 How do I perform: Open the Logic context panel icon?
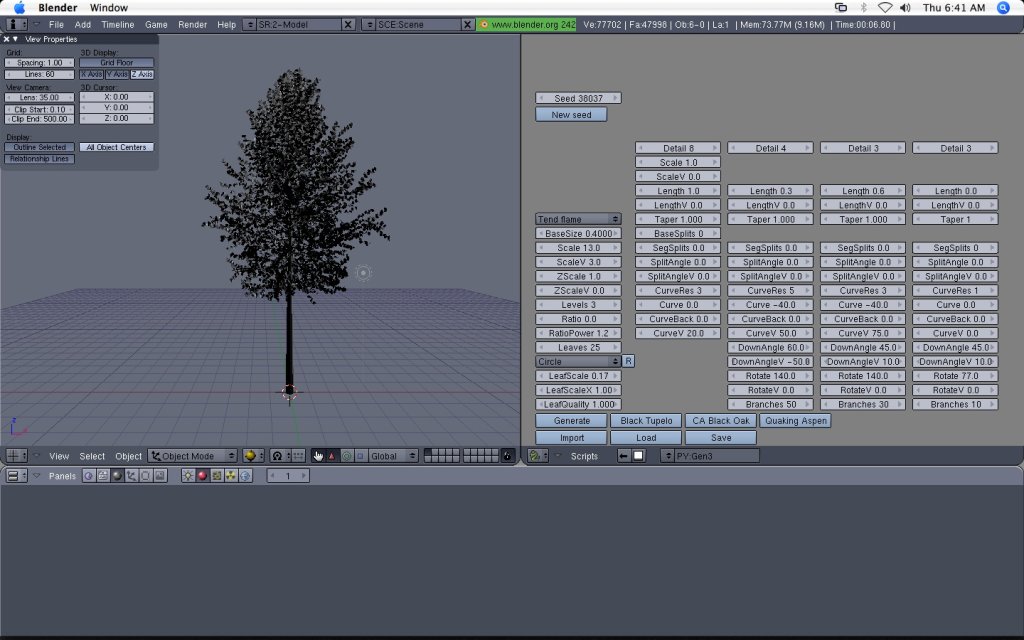(89, 476)
